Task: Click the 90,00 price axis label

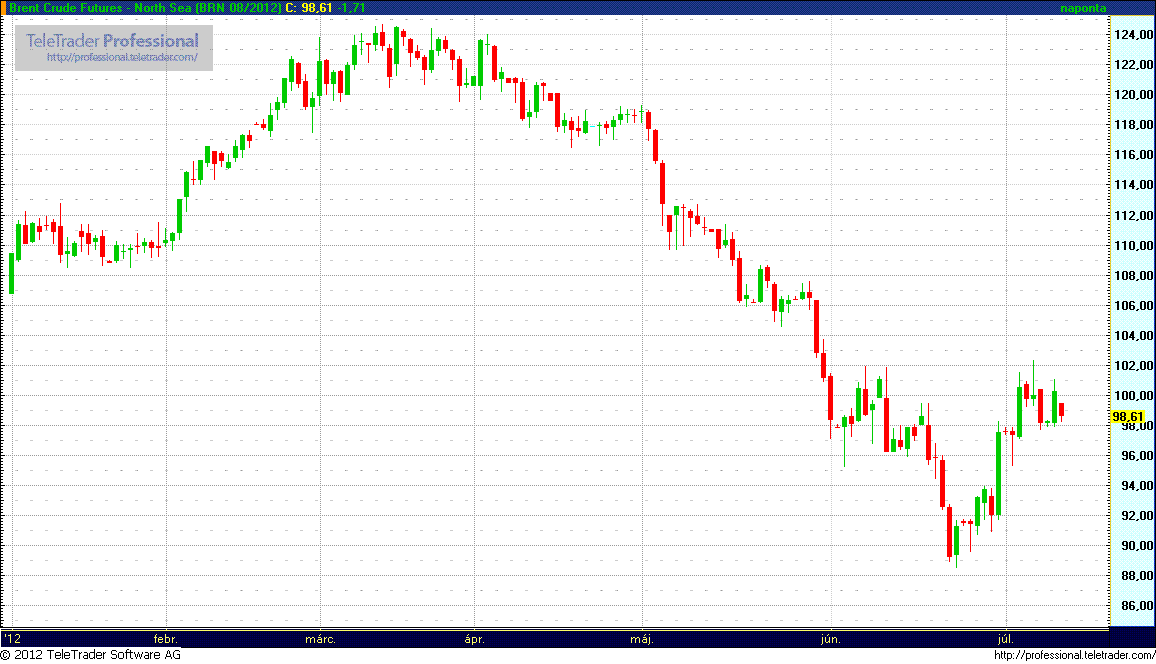Action: (x=1137, y=546)
